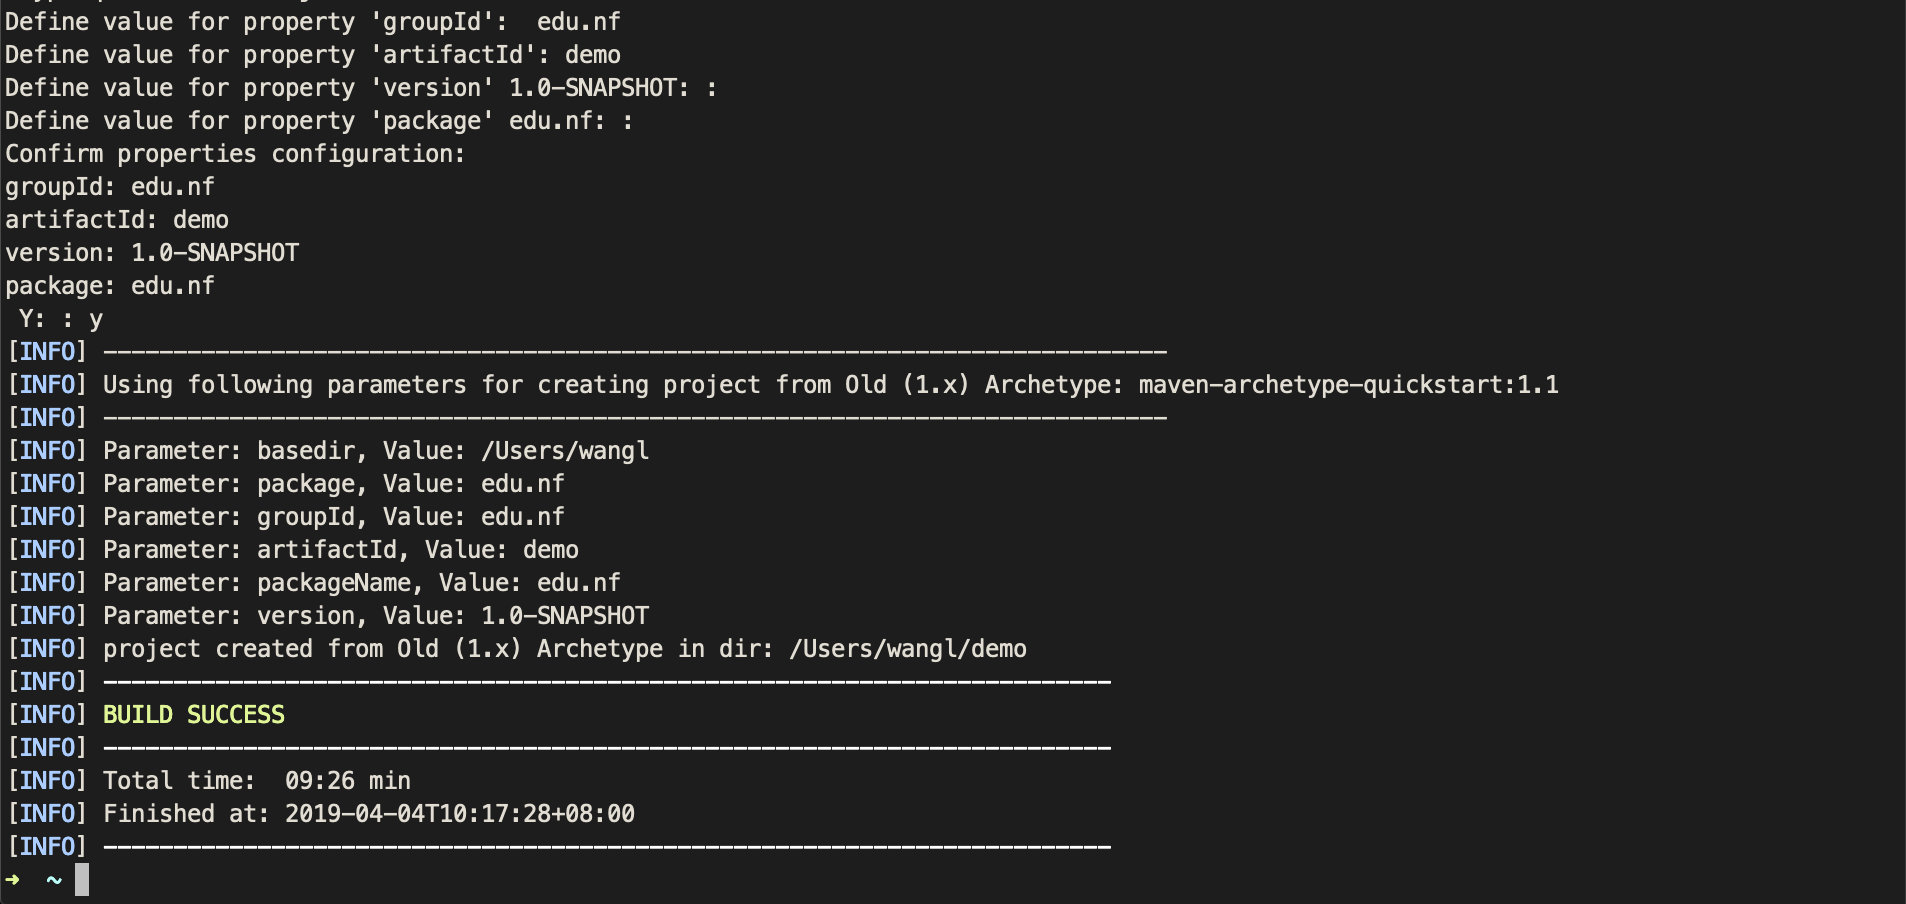The height and width of the screenshot is (904, 1906).
Task: Click the Finished at timestamp text
Action: pos(459,814)
